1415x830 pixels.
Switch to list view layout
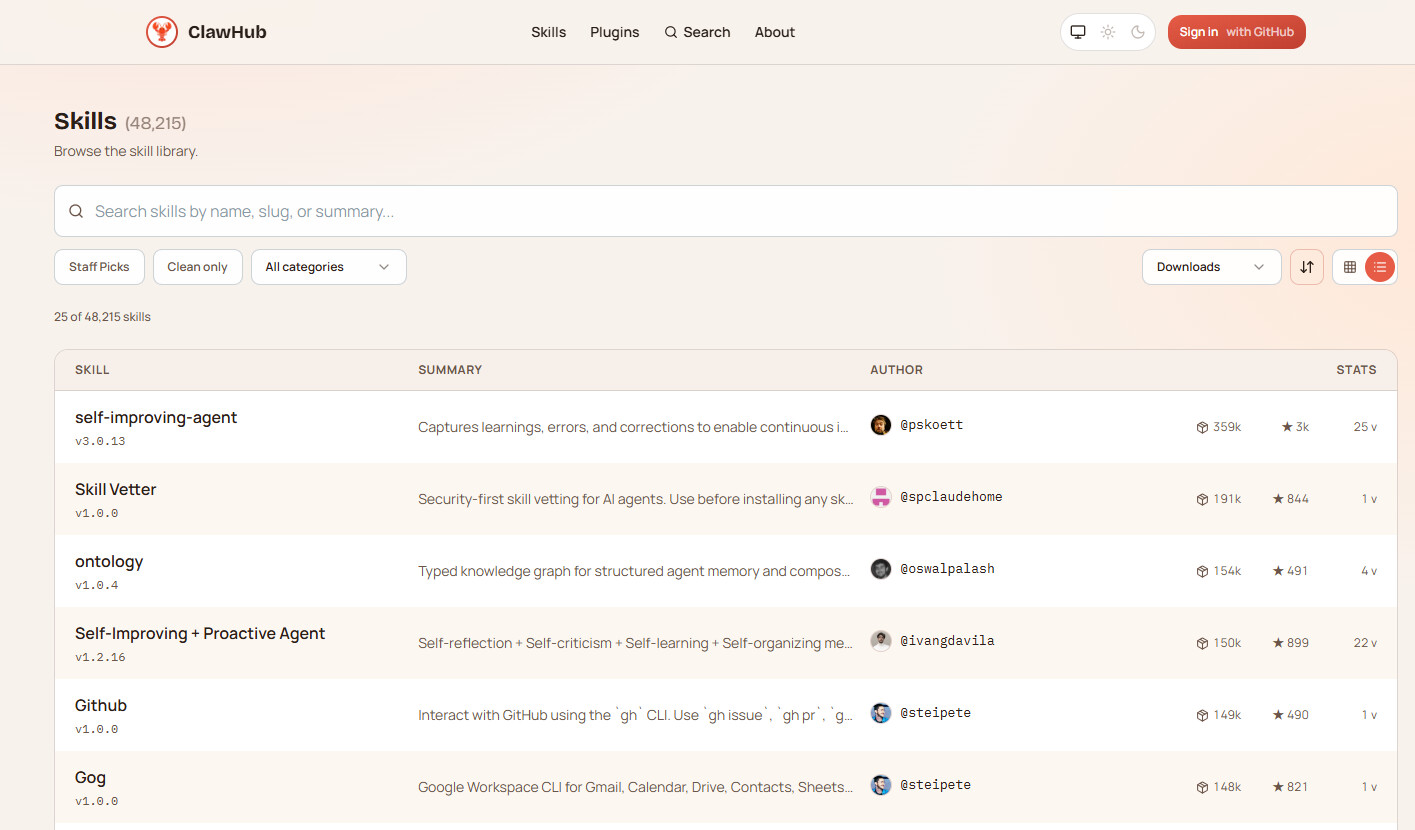1380,267
